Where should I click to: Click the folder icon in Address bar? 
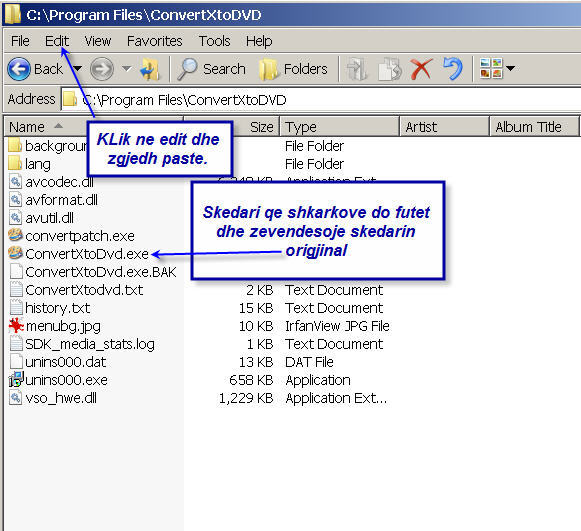pyautogui.click(x=70, y=99)
